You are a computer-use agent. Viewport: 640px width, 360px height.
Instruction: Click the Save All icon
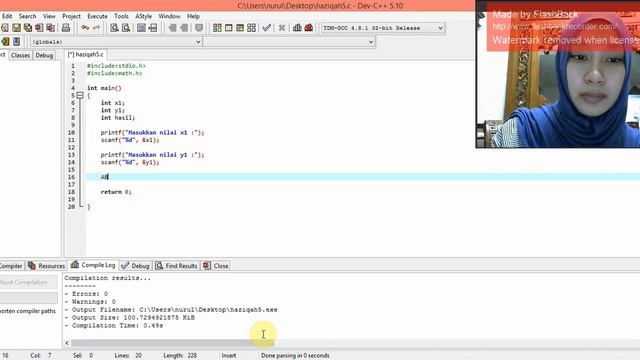(28, 28)
